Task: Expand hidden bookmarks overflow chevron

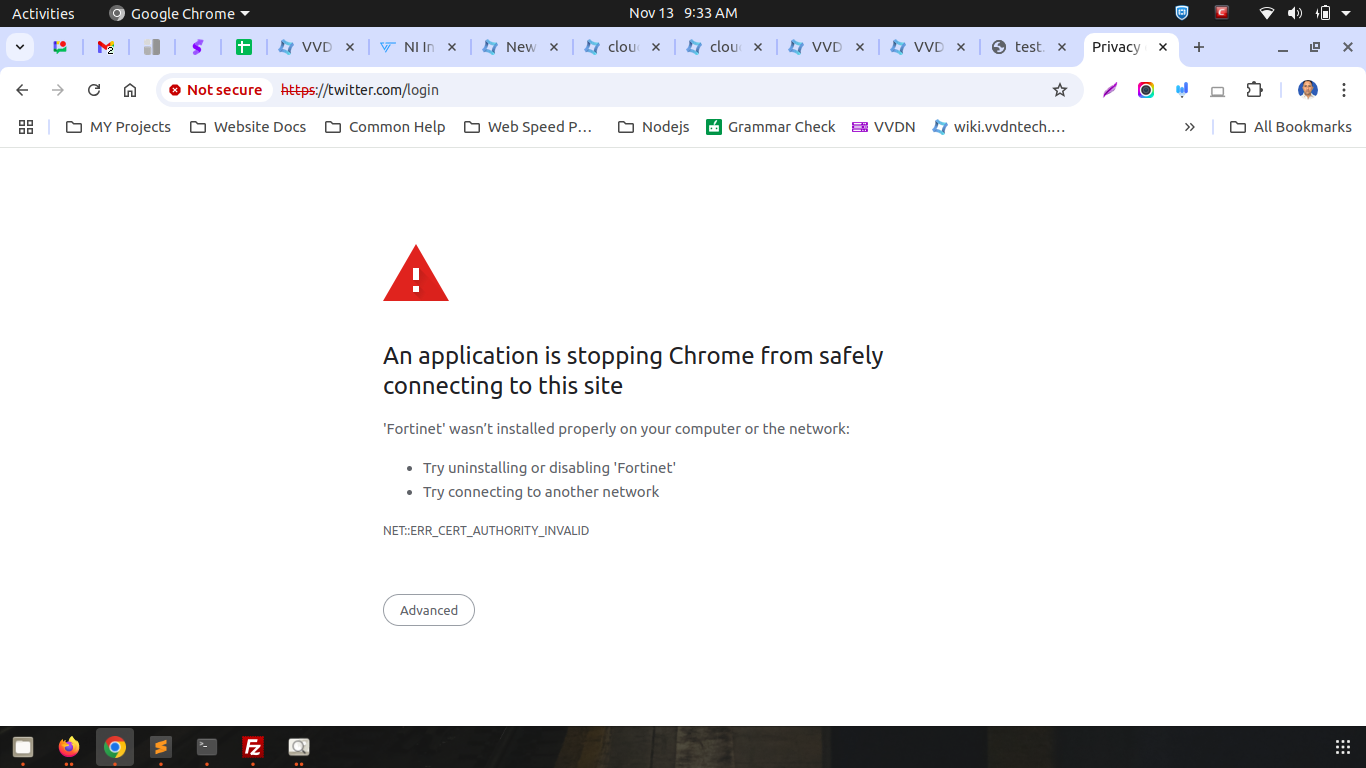Action: click(x=1189, y=127)
